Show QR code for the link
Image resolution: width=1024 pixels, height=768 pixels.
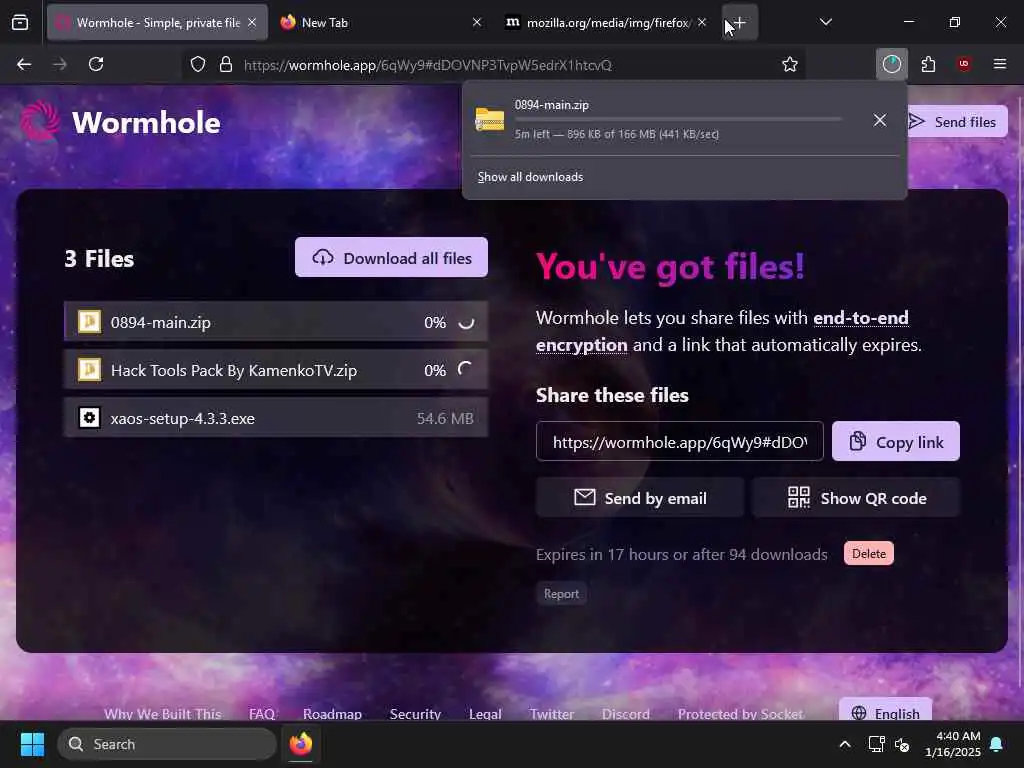(856, 498)
